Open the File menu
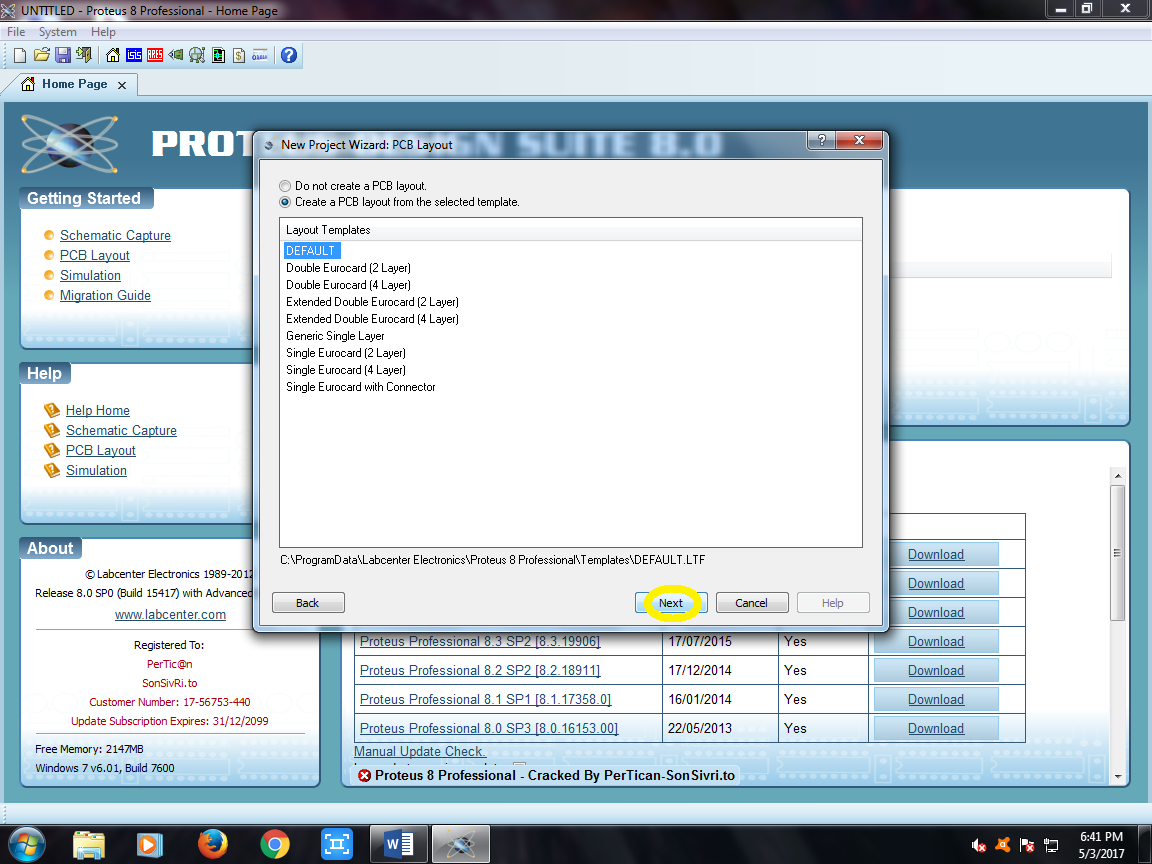1152x864 pixels. (x=15, y=32)
